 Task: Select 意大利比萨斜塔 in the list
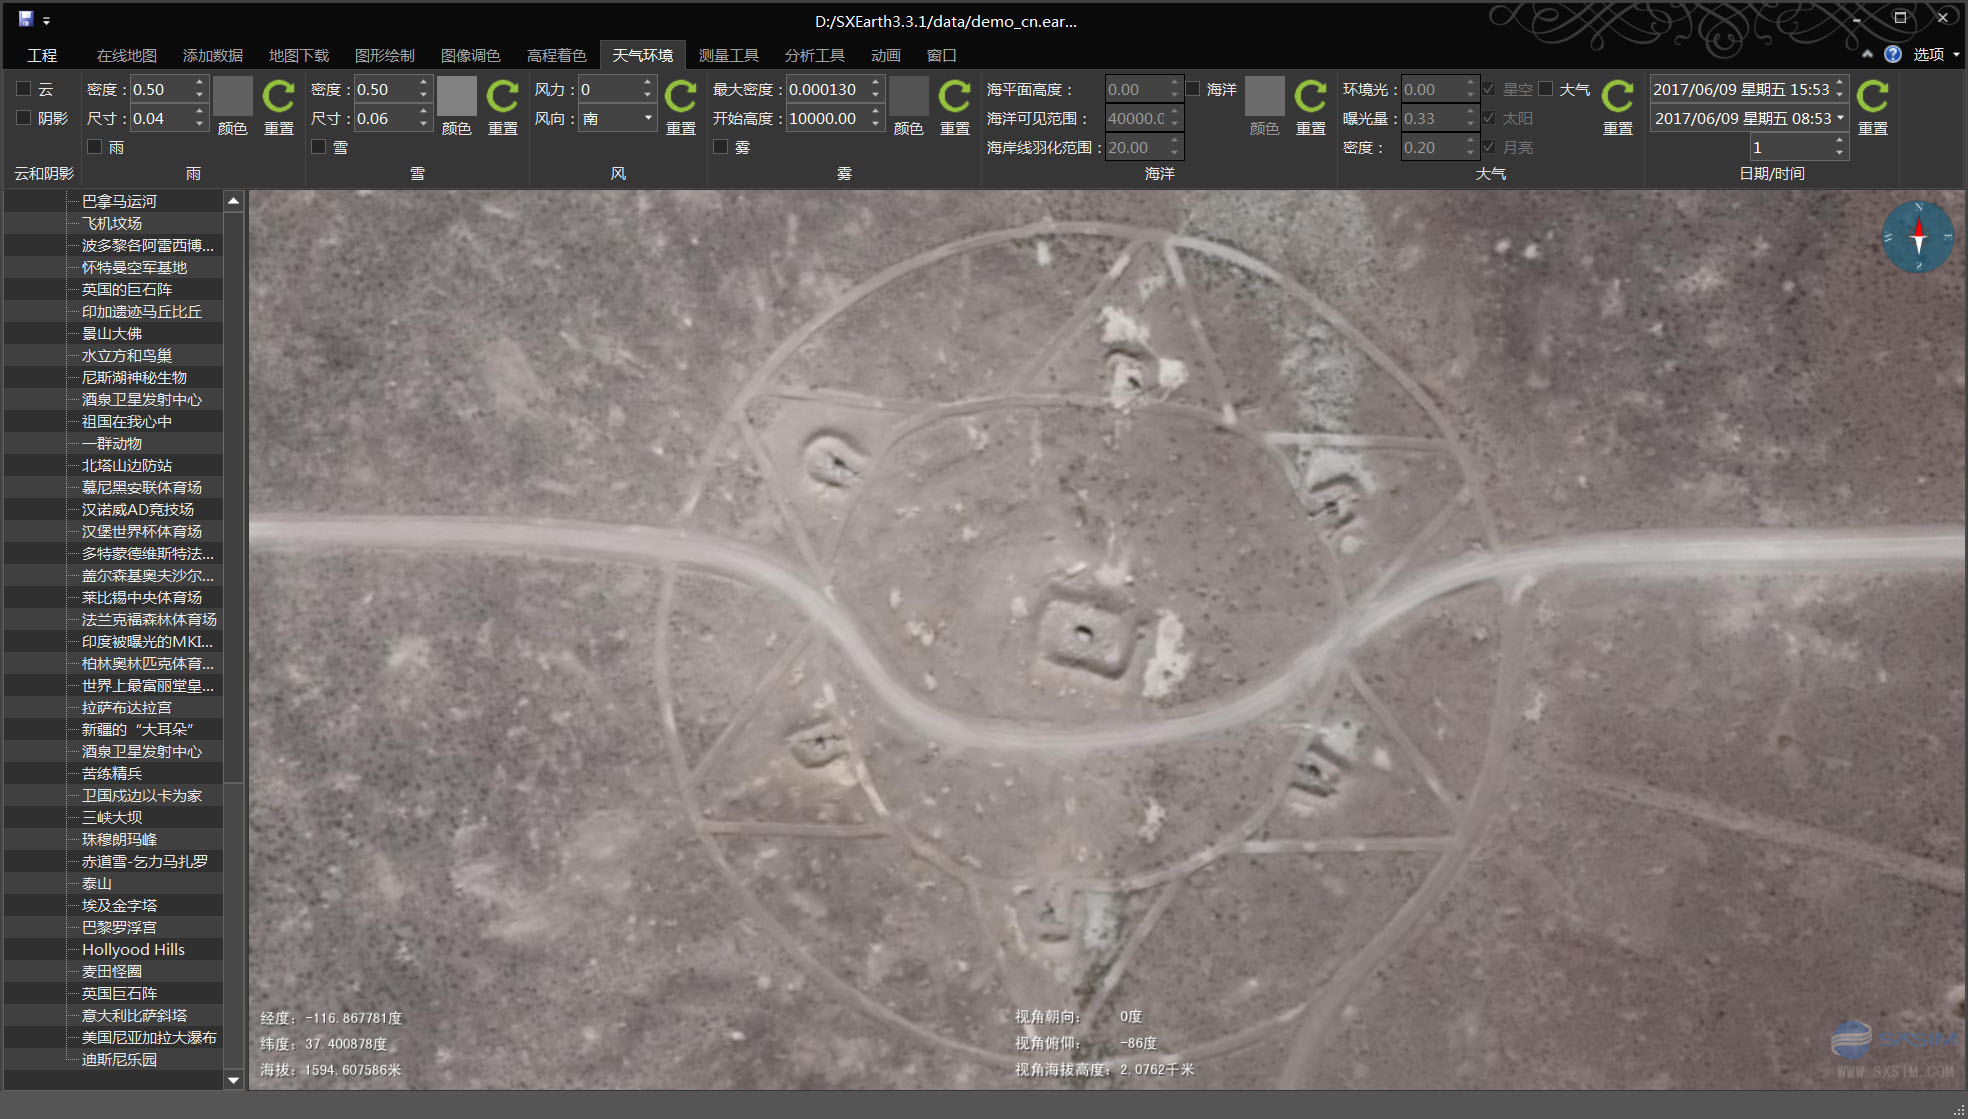pos(134,1015)
